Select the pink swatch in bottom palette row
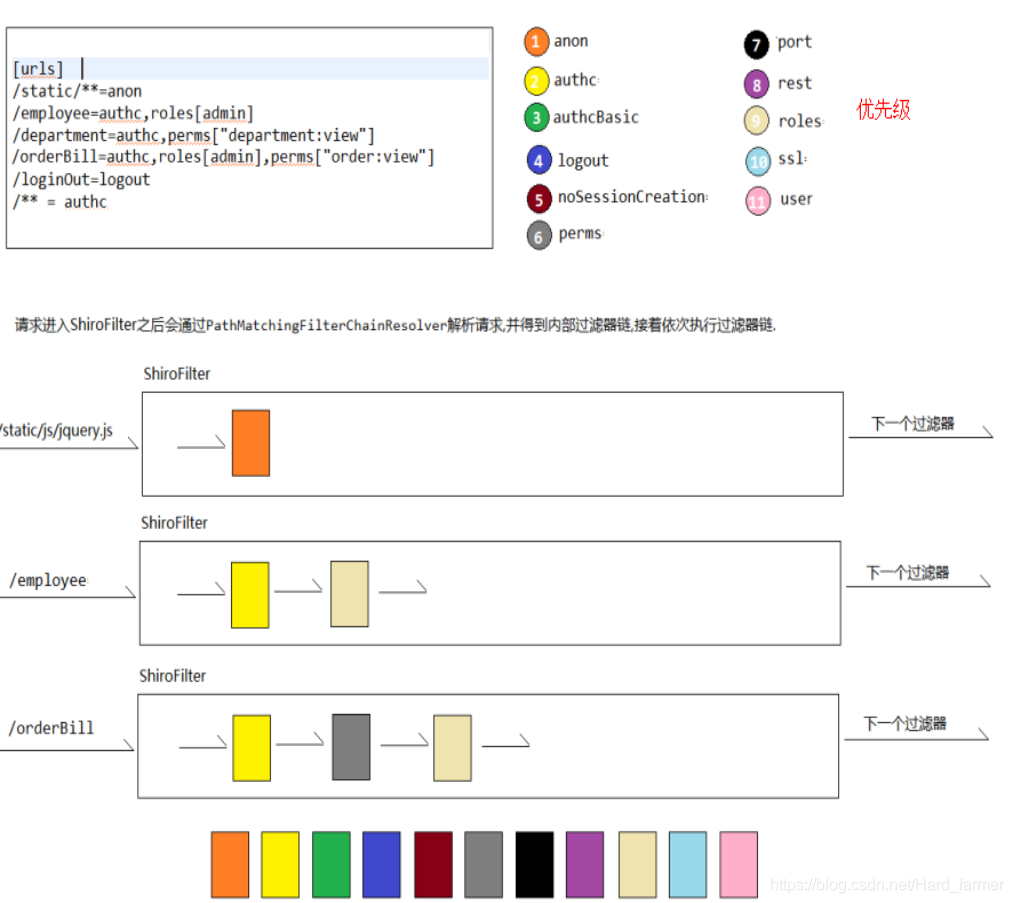Screen dimensions: 1014x903 (x=739, y=864)
